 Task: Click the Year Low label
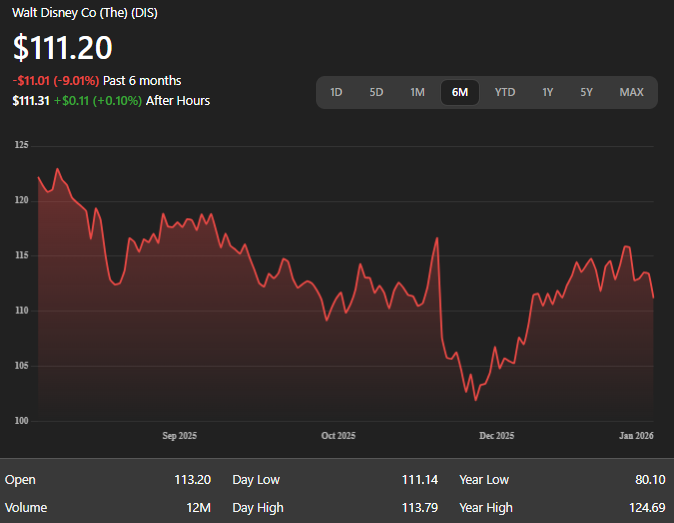pos(484,480)
